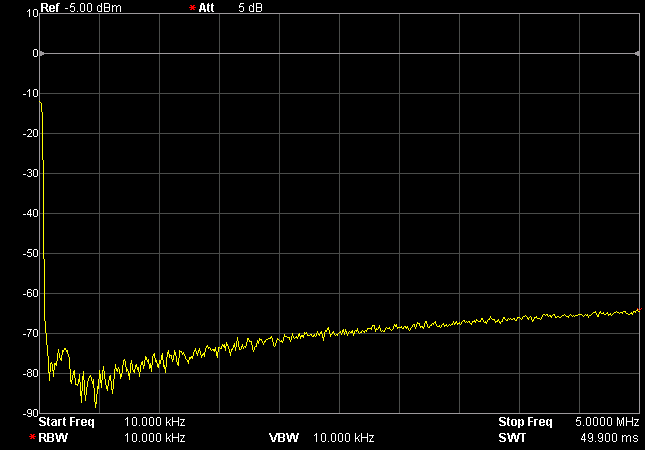Click the VBW label
This screenshot has height=450, width=645.
click(284, 437)
